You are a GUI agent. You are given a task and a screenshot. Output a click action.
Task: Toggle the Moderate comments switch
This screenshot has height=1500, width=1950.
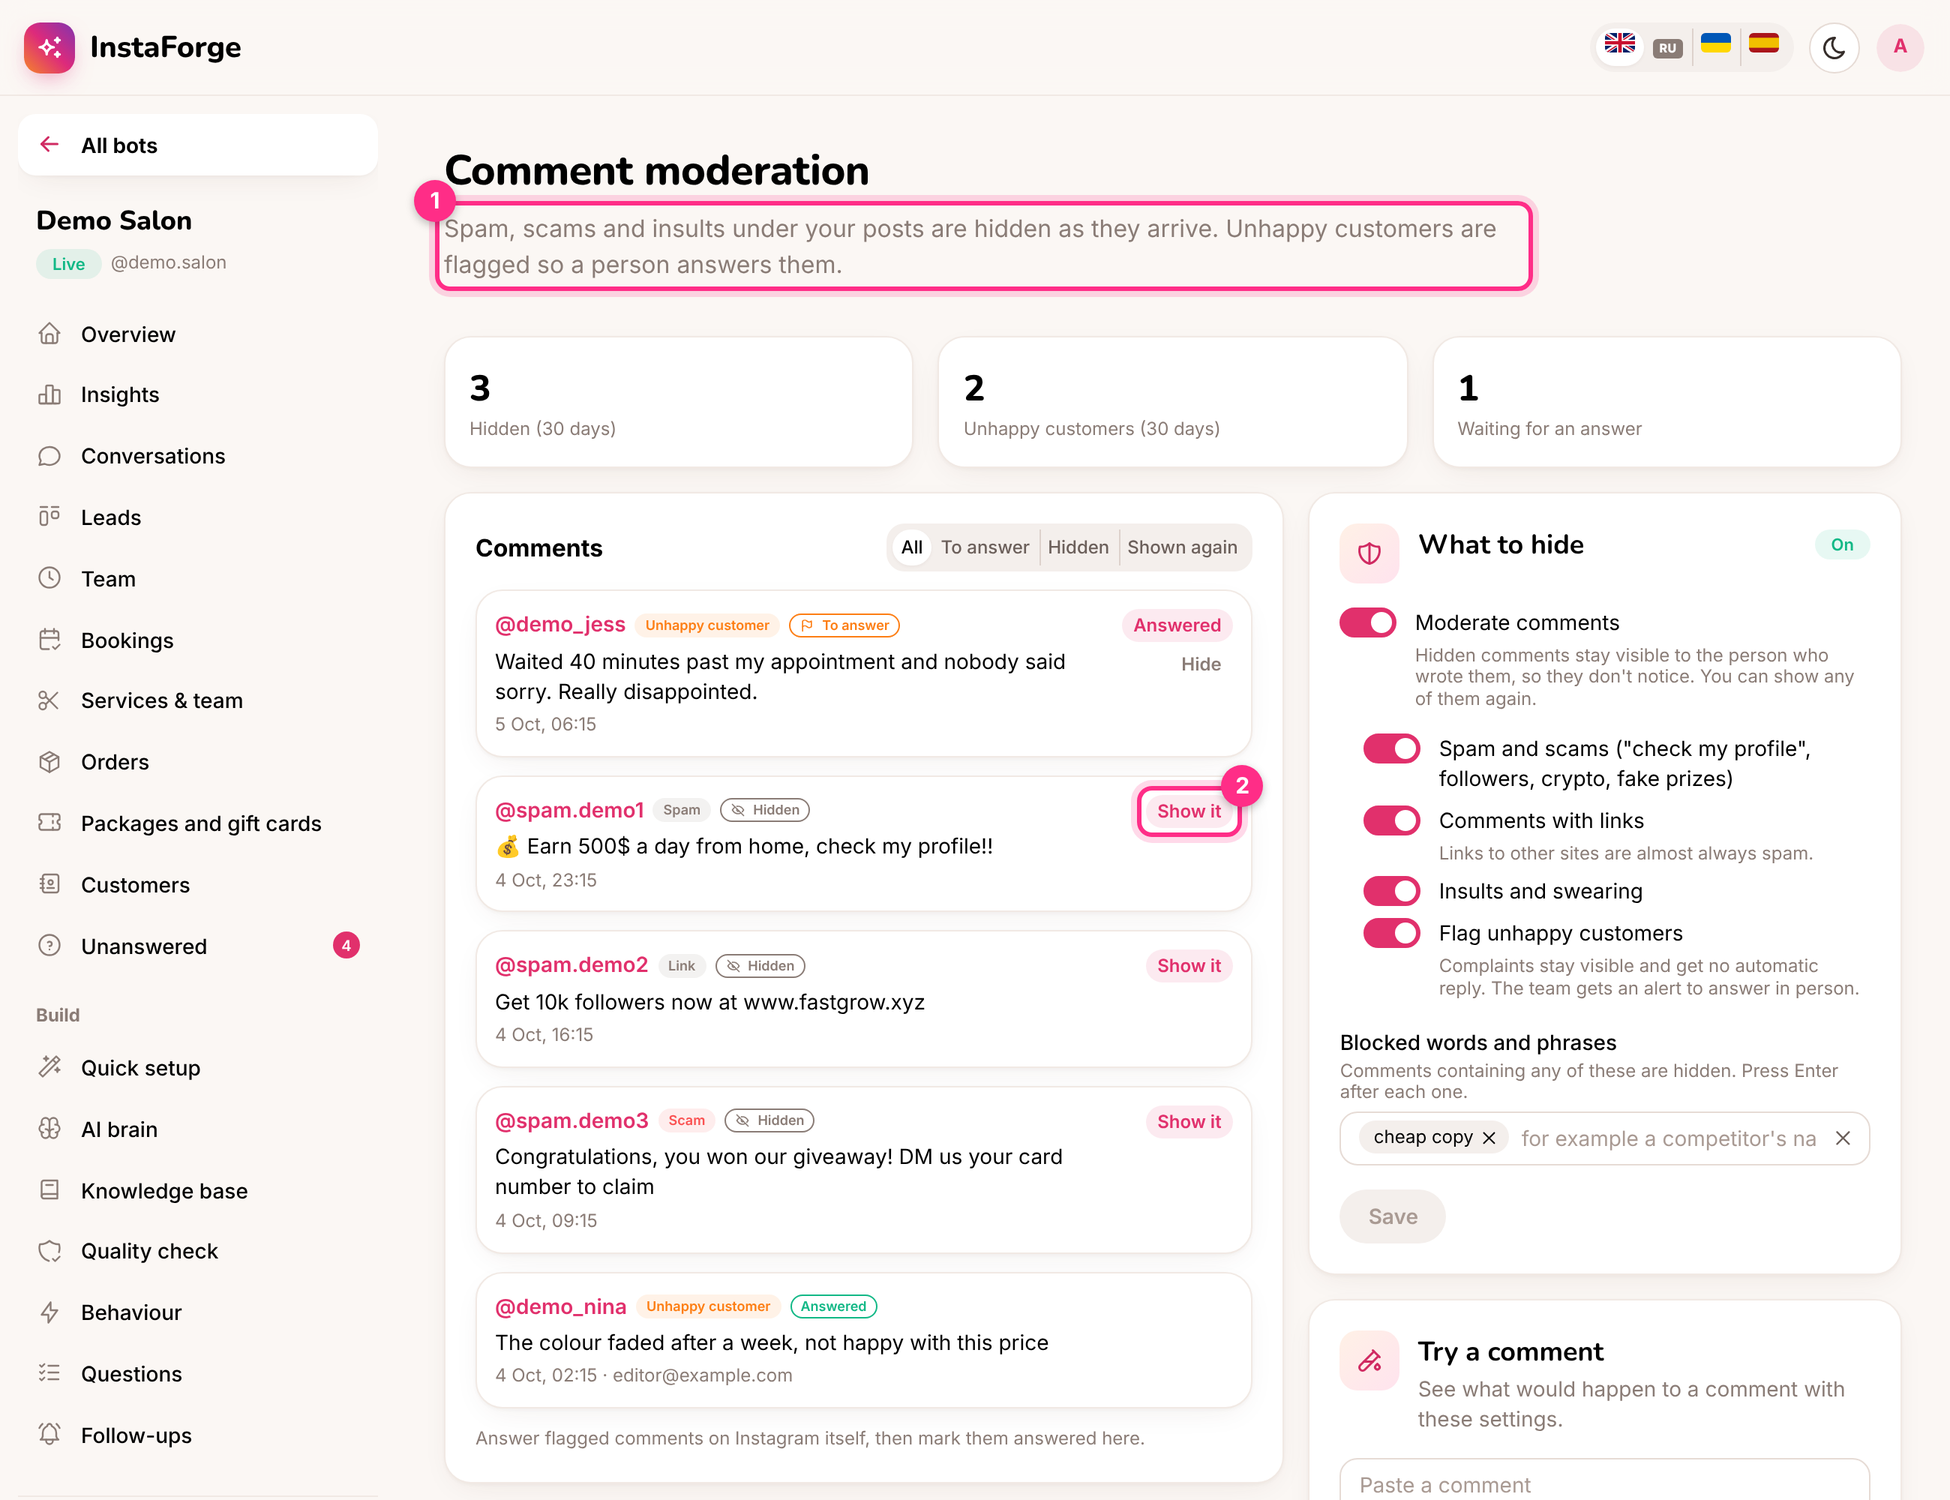click(1368, 623)
